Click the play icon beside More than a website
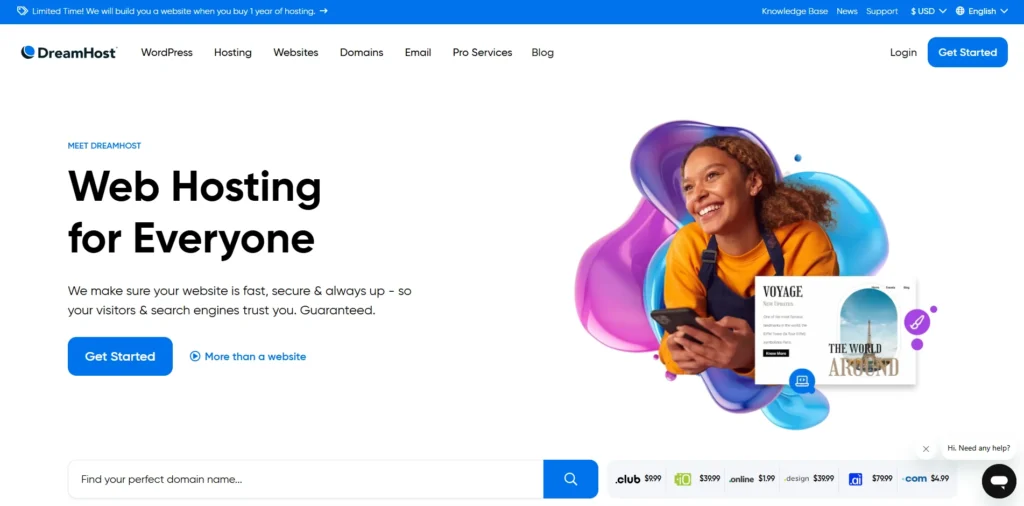Screen dimensions: 1024x506 click(x=195, y=356)
